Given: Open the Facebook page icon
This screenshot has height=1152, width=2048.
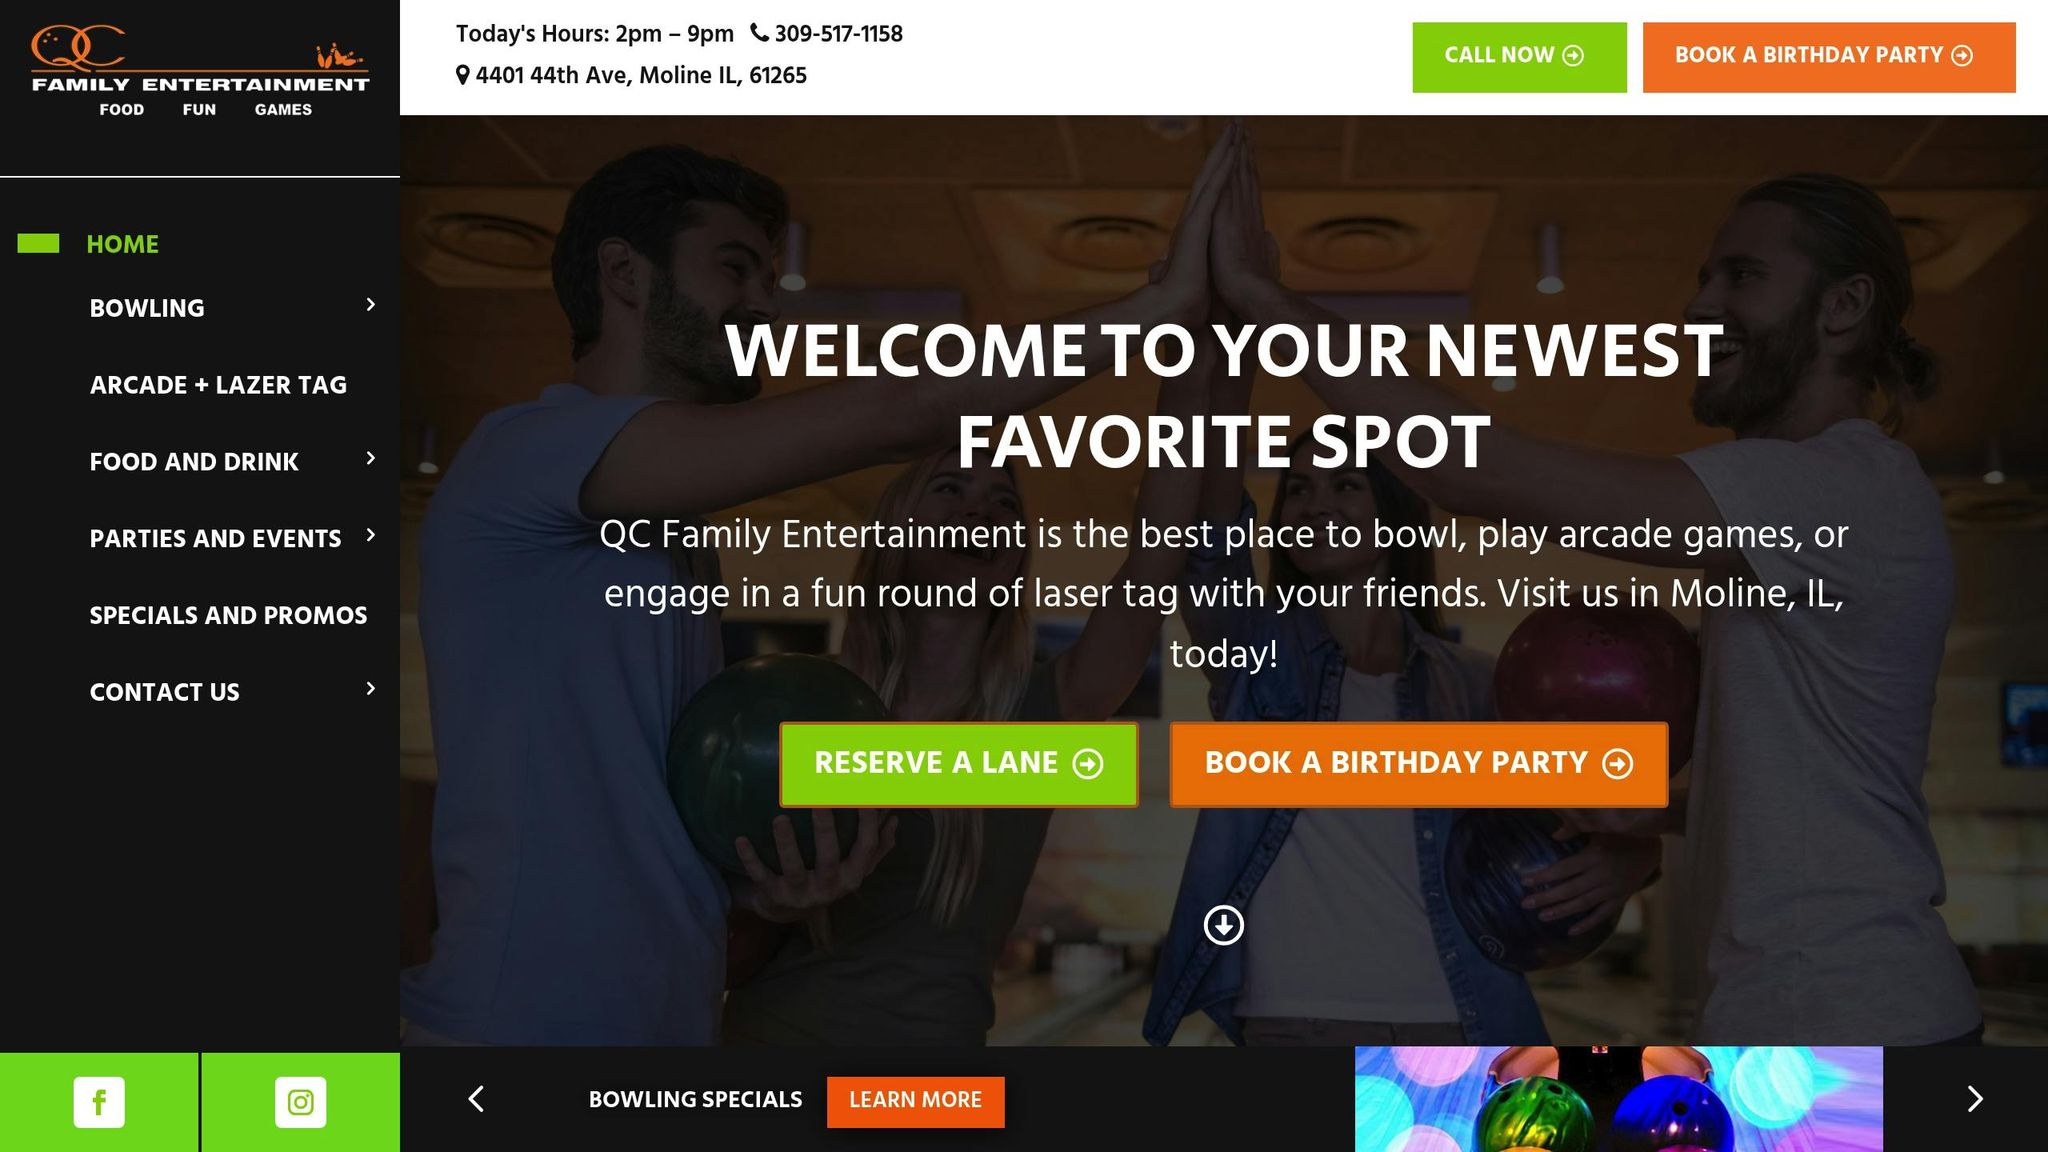Looking at the screenshot, I should (99, 1102).
